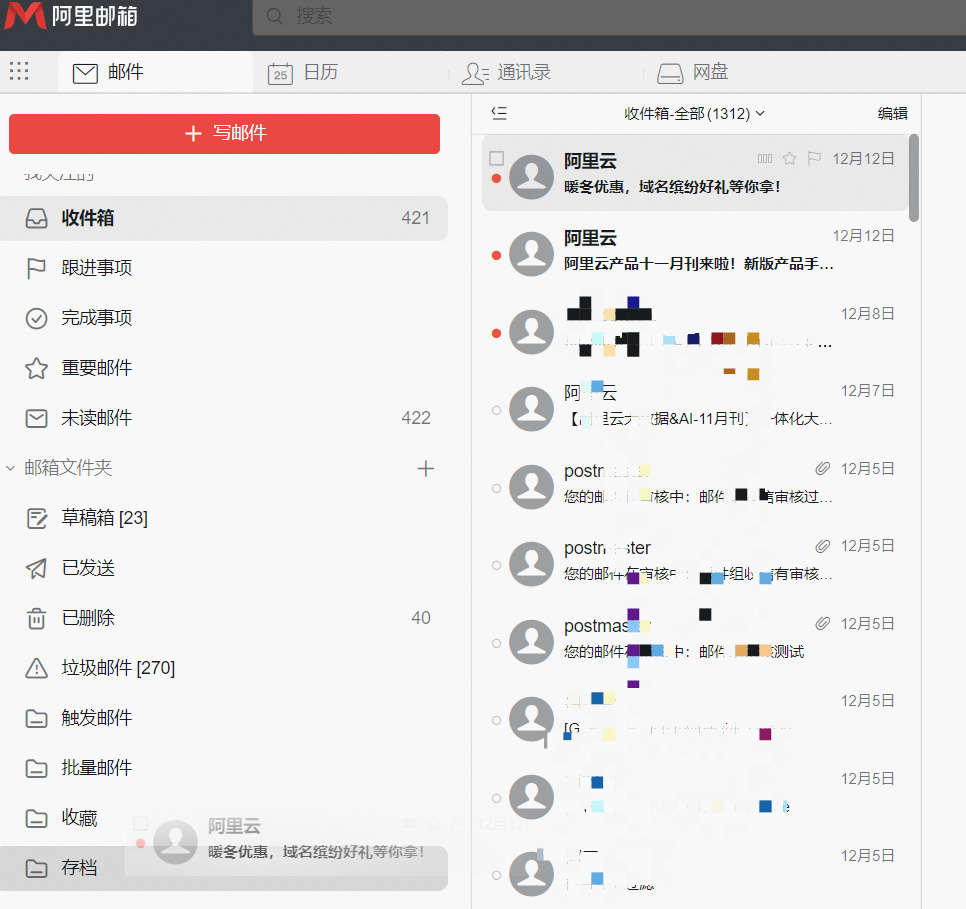Toggle the unread dot on 12月7日 email
The image size is (966, 909).
(x=496, y=410)
